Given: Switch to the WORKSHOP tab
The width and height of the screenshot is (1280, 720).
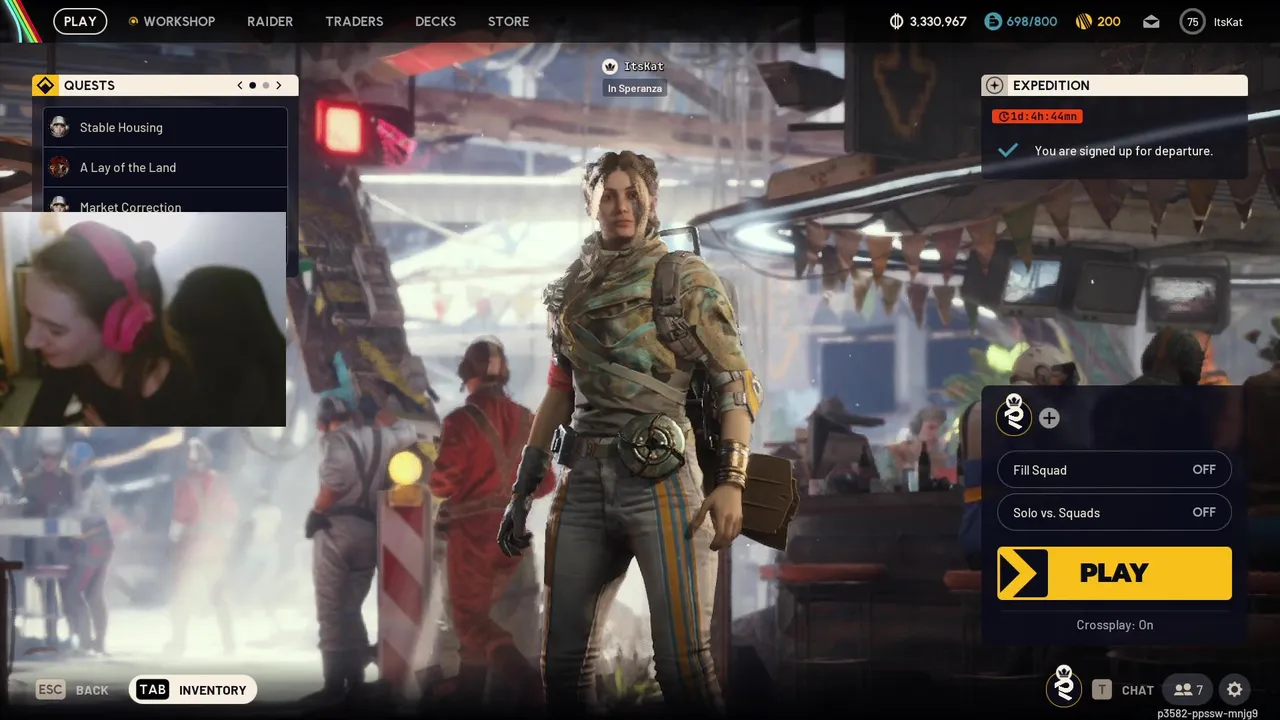Looking at the screenshot, I should tap(172, 21).
